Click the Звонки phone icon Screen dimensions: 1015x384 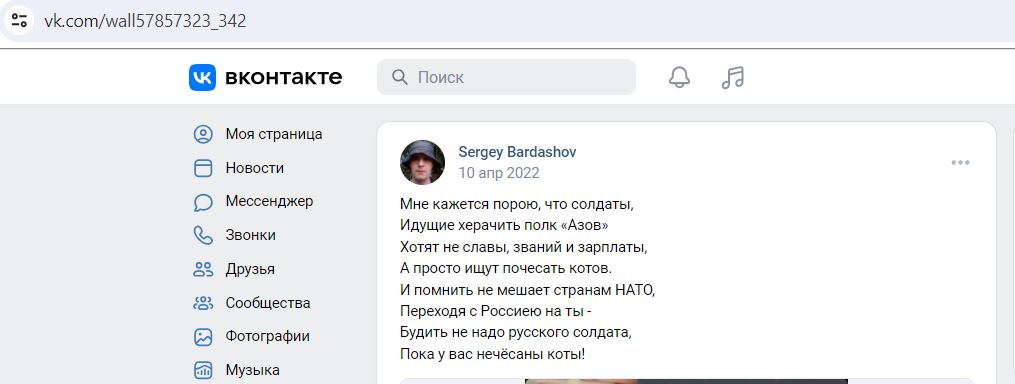[203, 235]
